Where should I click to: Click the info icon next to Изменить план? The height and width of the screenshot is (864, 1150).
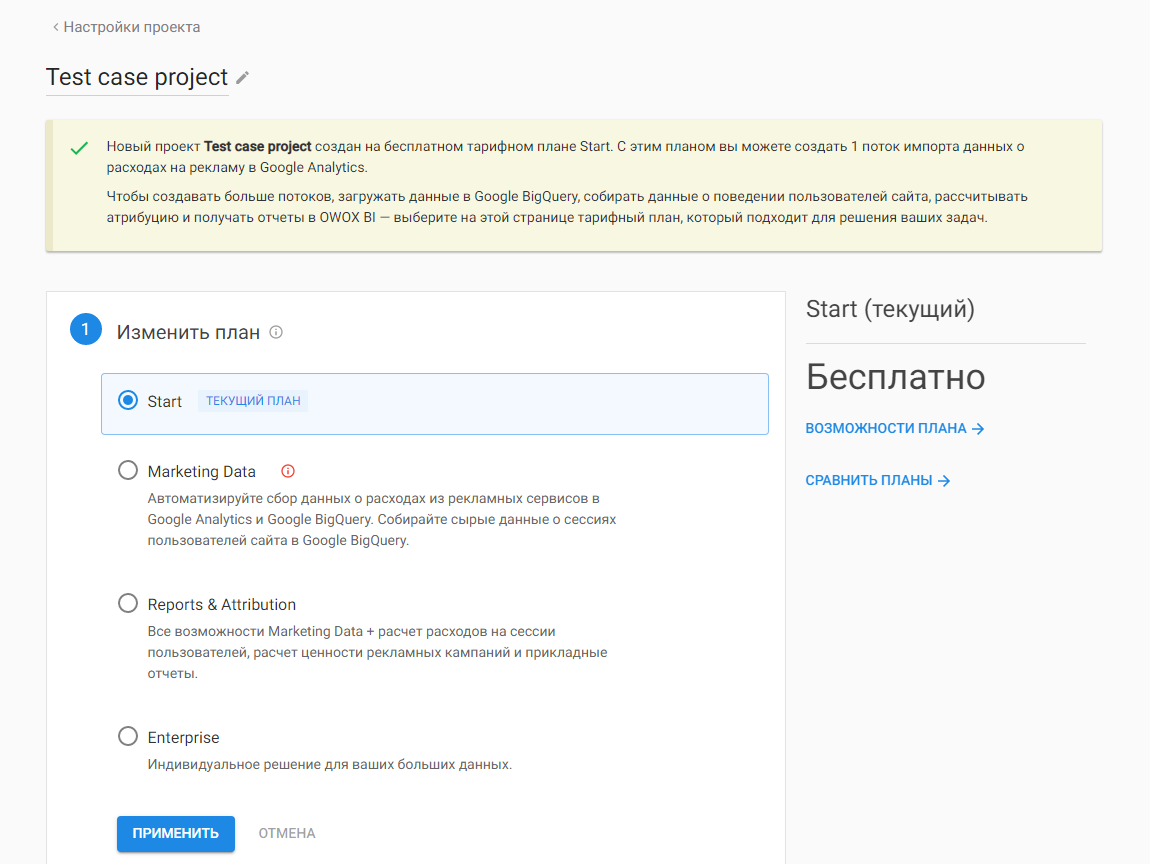276,332
